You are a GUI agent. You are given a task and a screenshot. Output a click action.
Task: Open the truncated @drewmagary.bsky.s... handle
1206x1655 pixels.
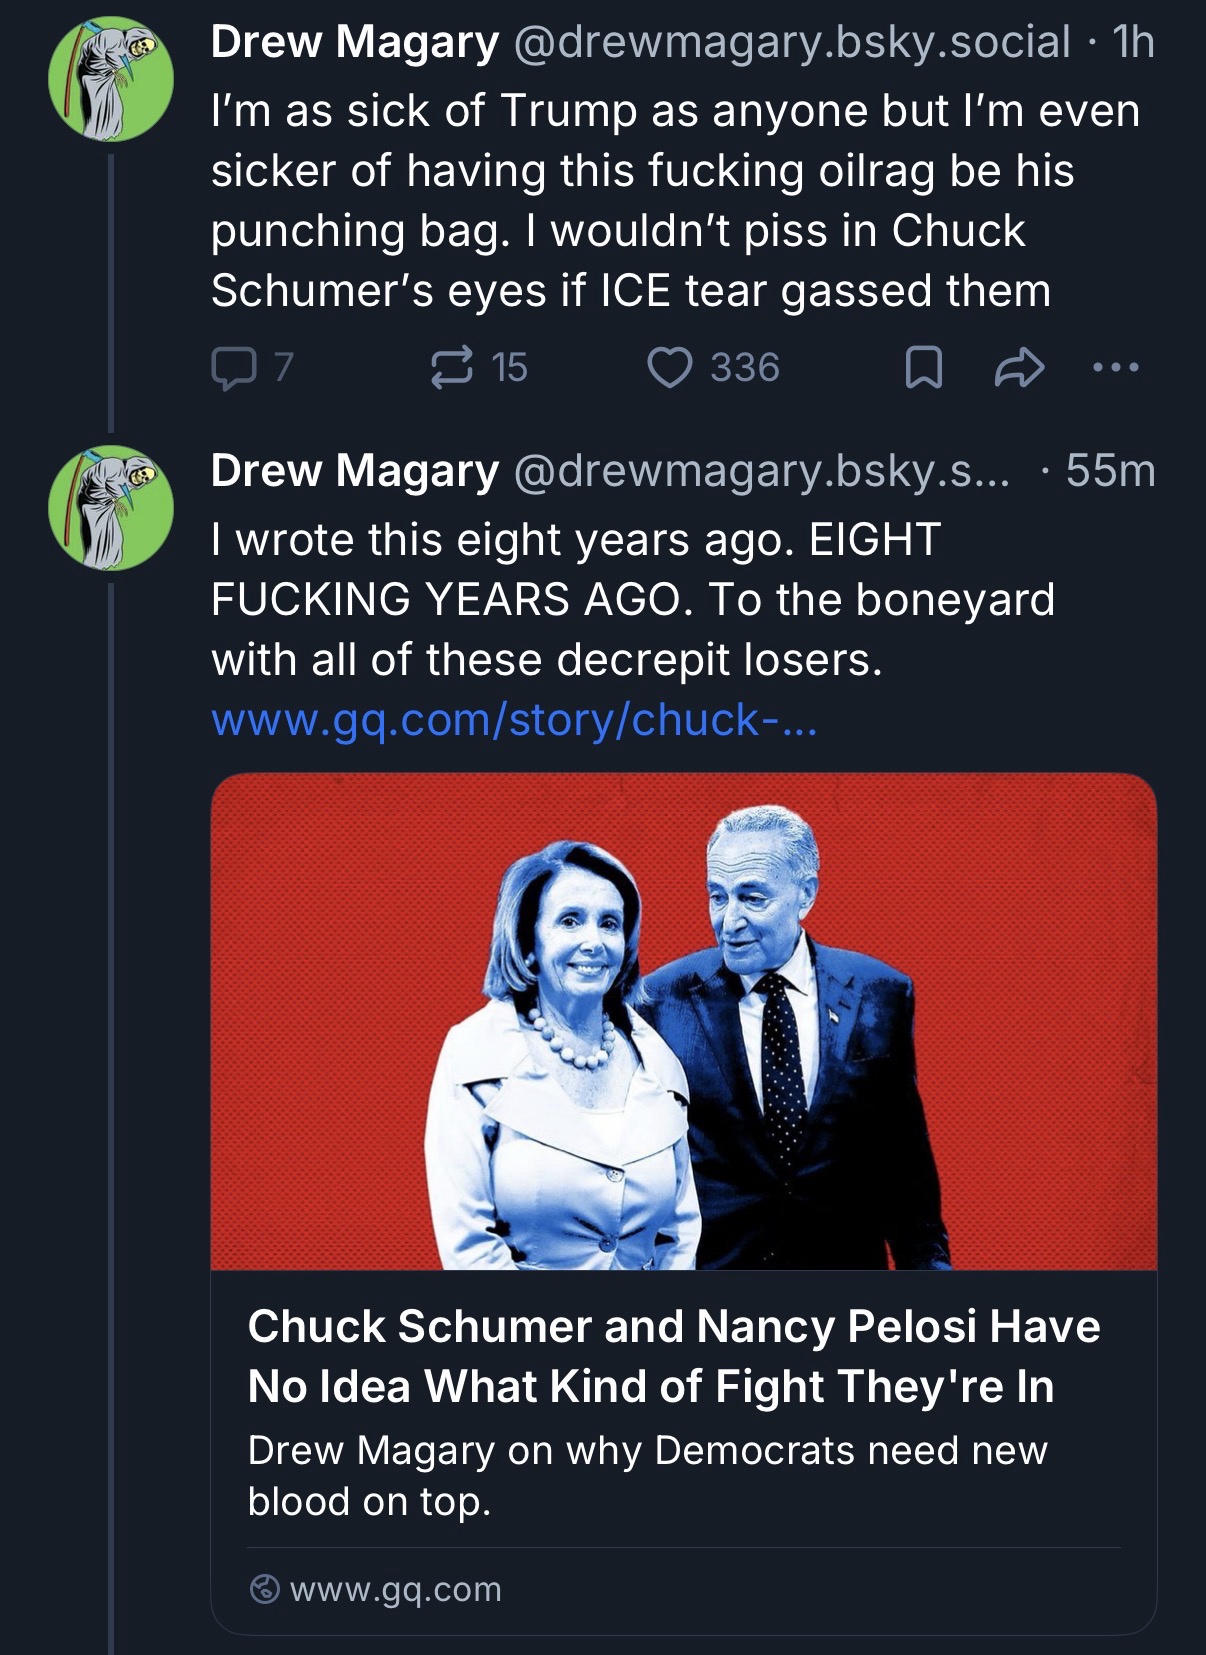tap(761, 471)
